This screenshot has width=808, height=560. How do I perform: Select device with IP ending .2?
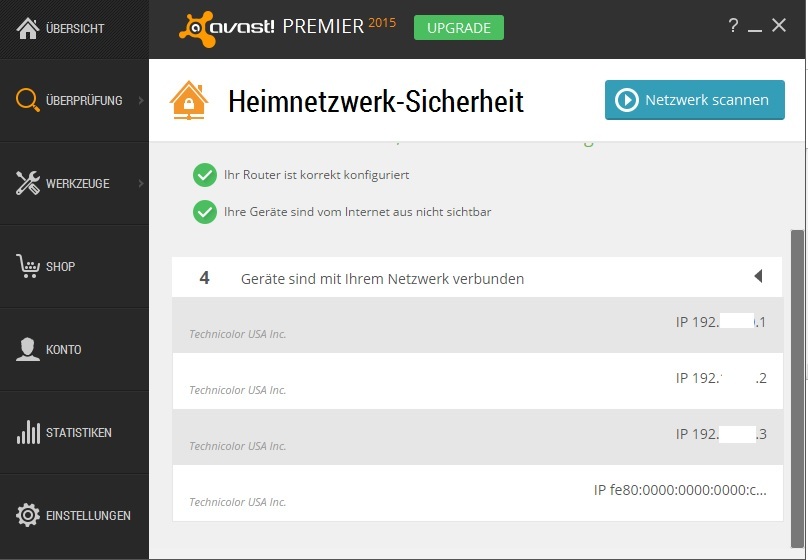click(477, 381)
